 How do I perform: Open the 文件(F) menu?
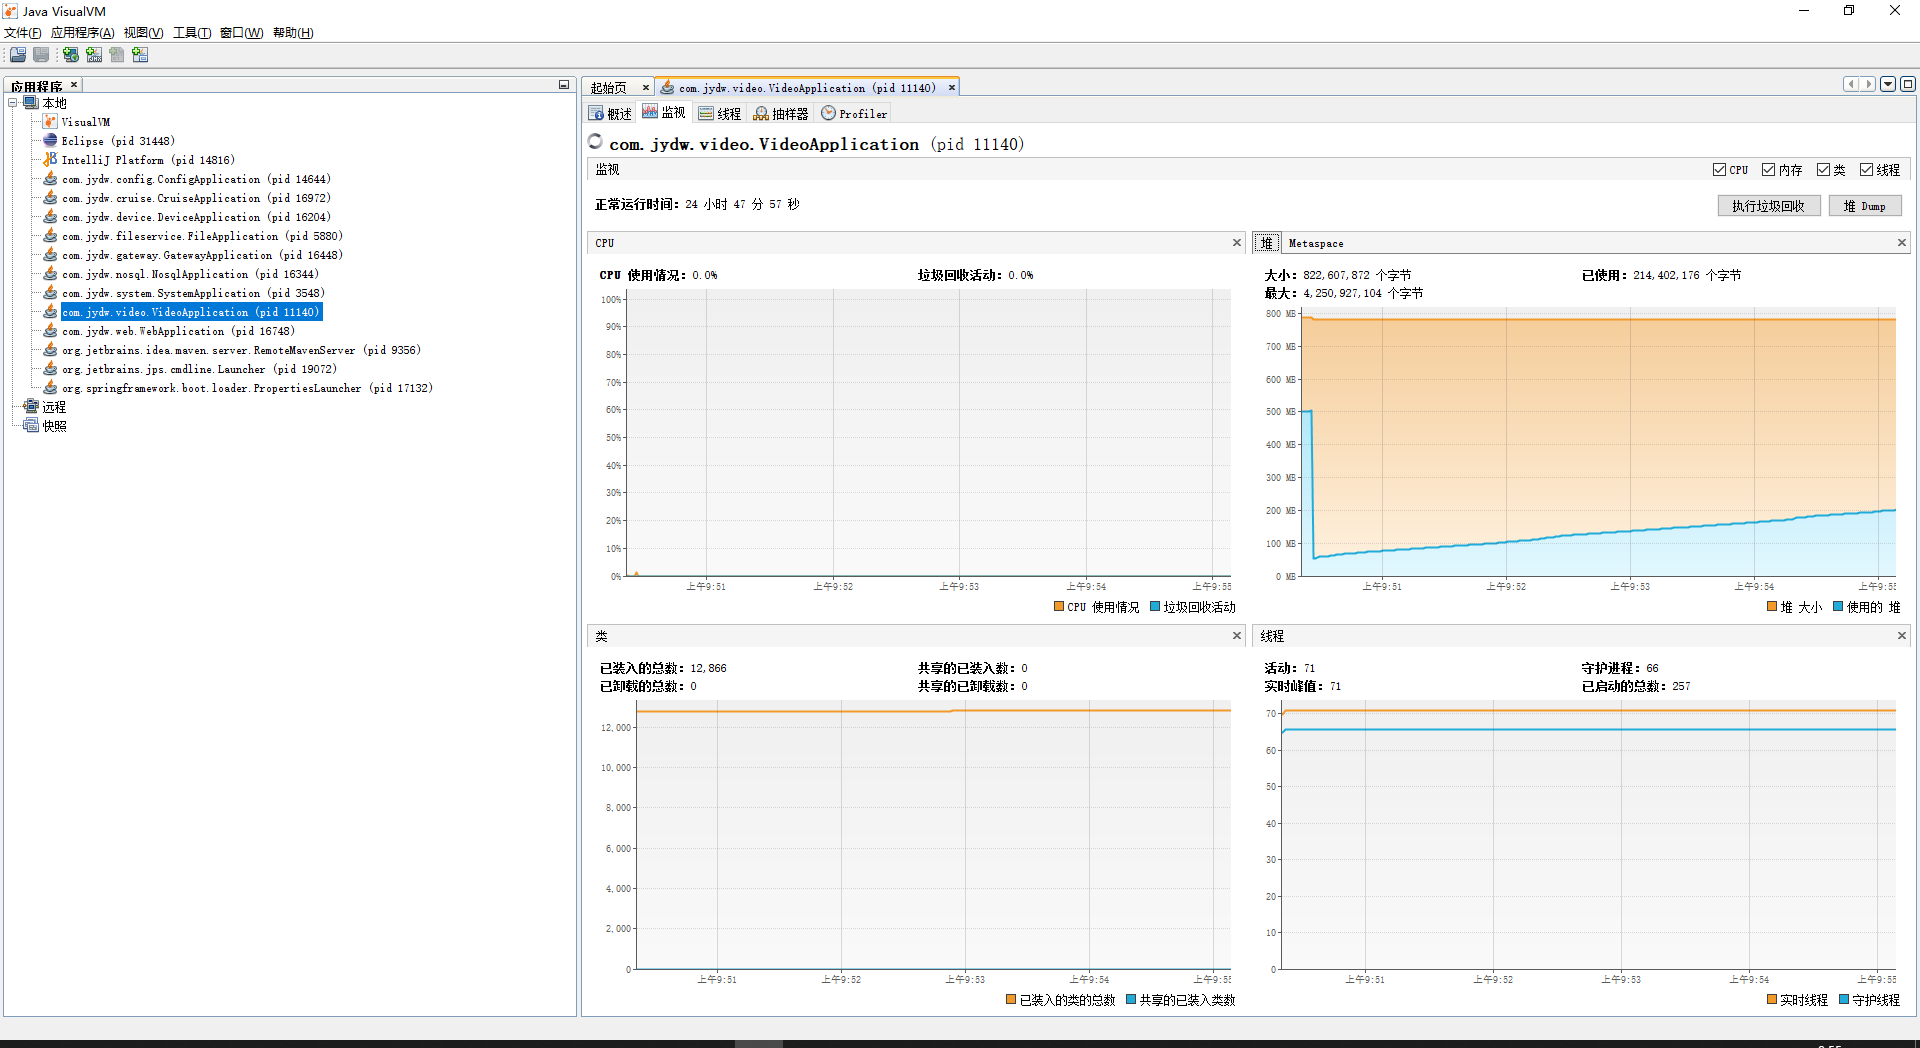click(23, 33)
